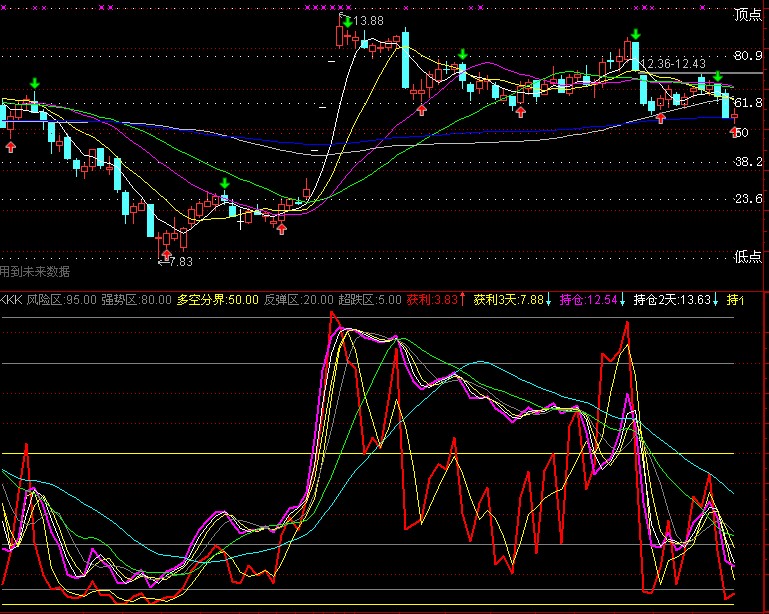Click the magenta 持仓:12.54 value label
The height and width of the screenshot is (614, 769).
588,299
